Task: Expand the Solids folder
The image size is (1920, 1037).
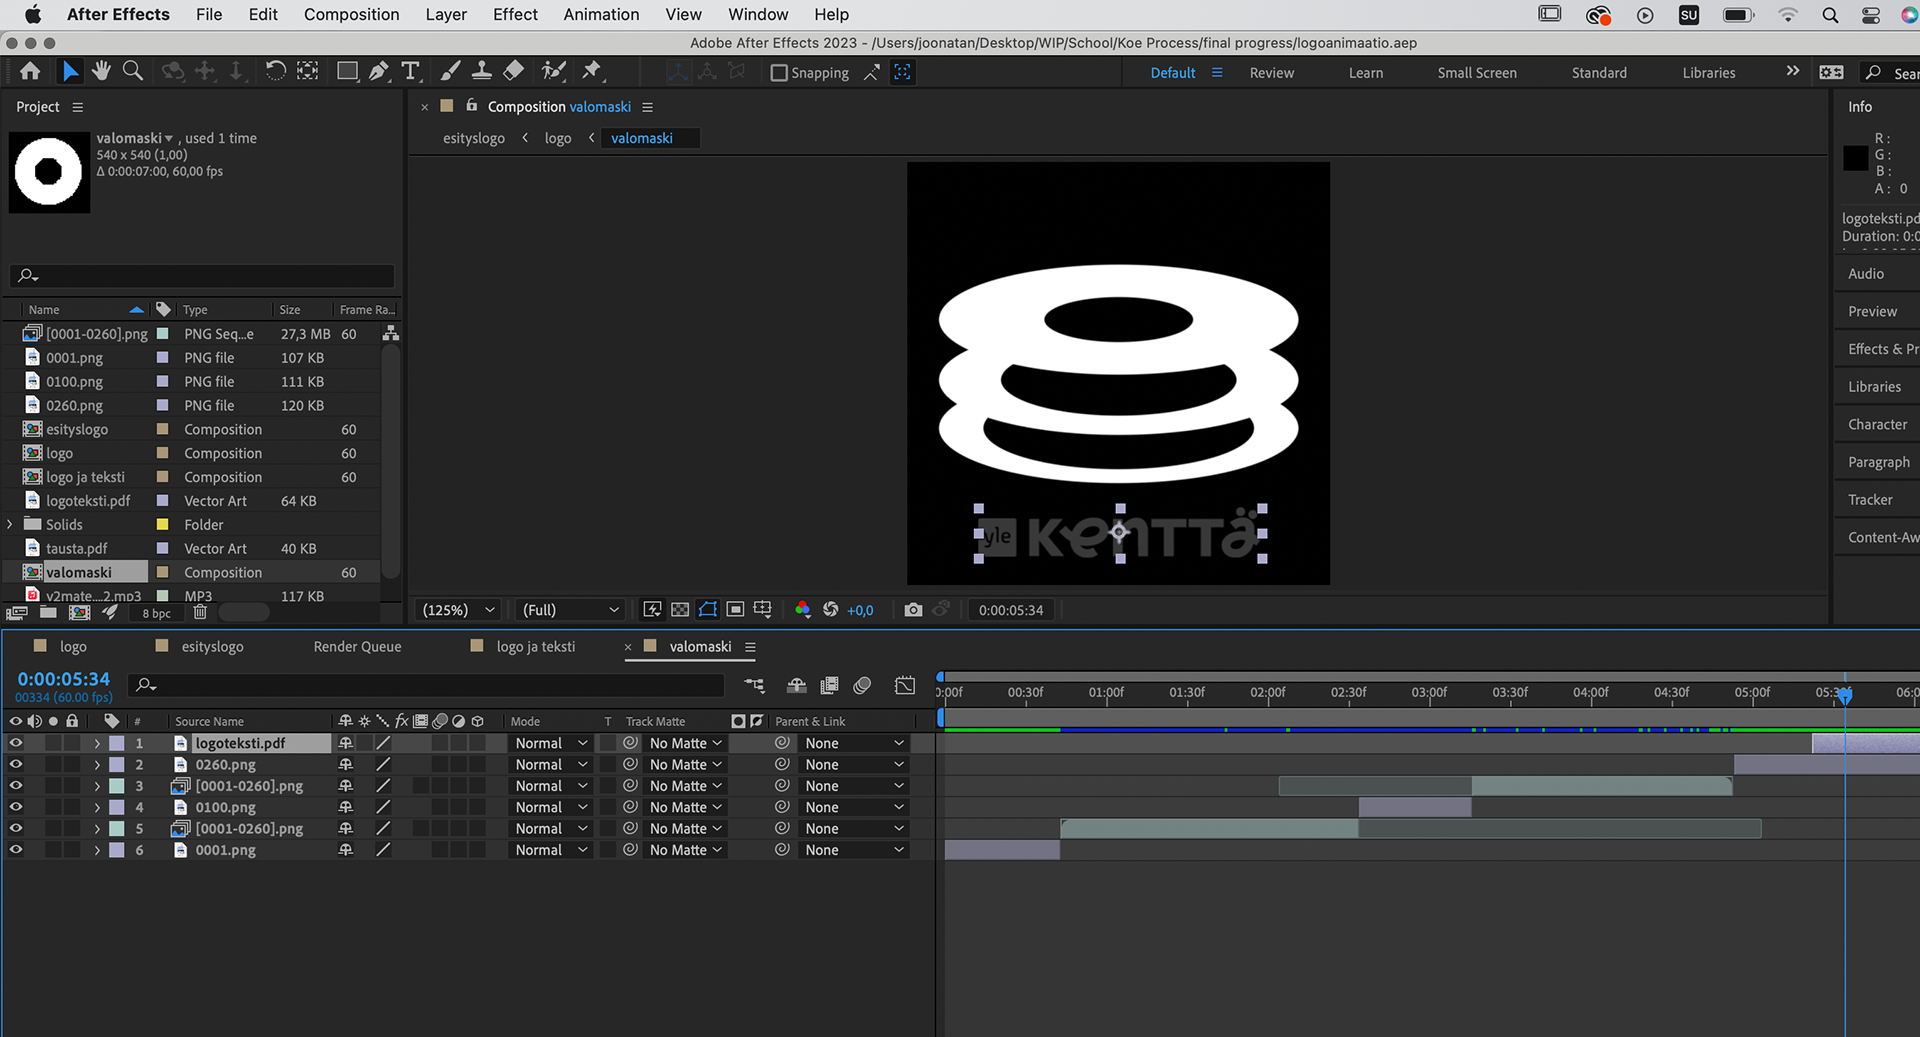Action: [x=10, y=524]
